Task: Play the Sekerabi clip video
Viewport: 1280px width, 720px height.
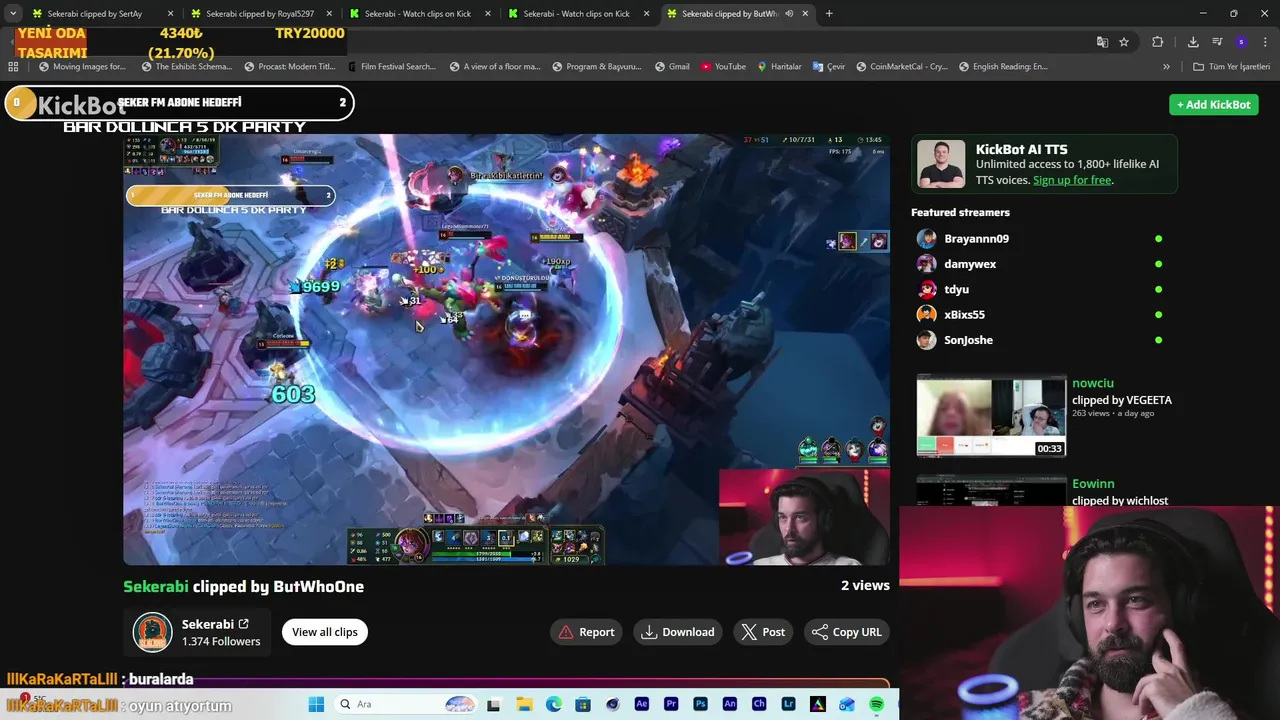Action: 506,349
